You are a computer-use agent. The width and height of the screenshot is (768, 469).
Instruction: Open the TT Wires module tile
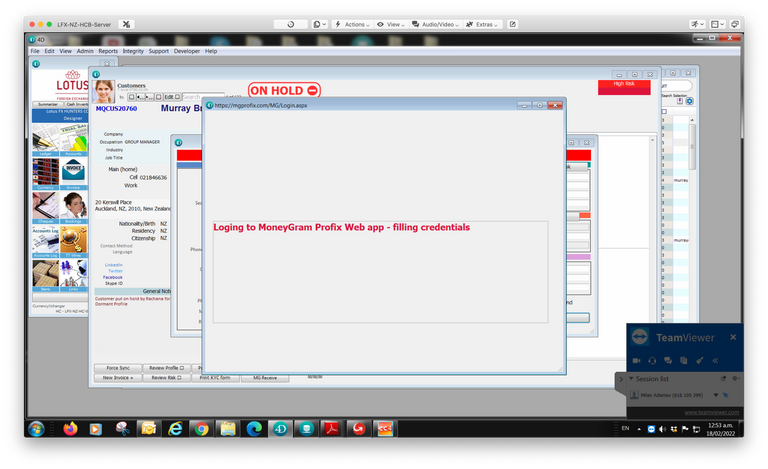coord(73,242)
